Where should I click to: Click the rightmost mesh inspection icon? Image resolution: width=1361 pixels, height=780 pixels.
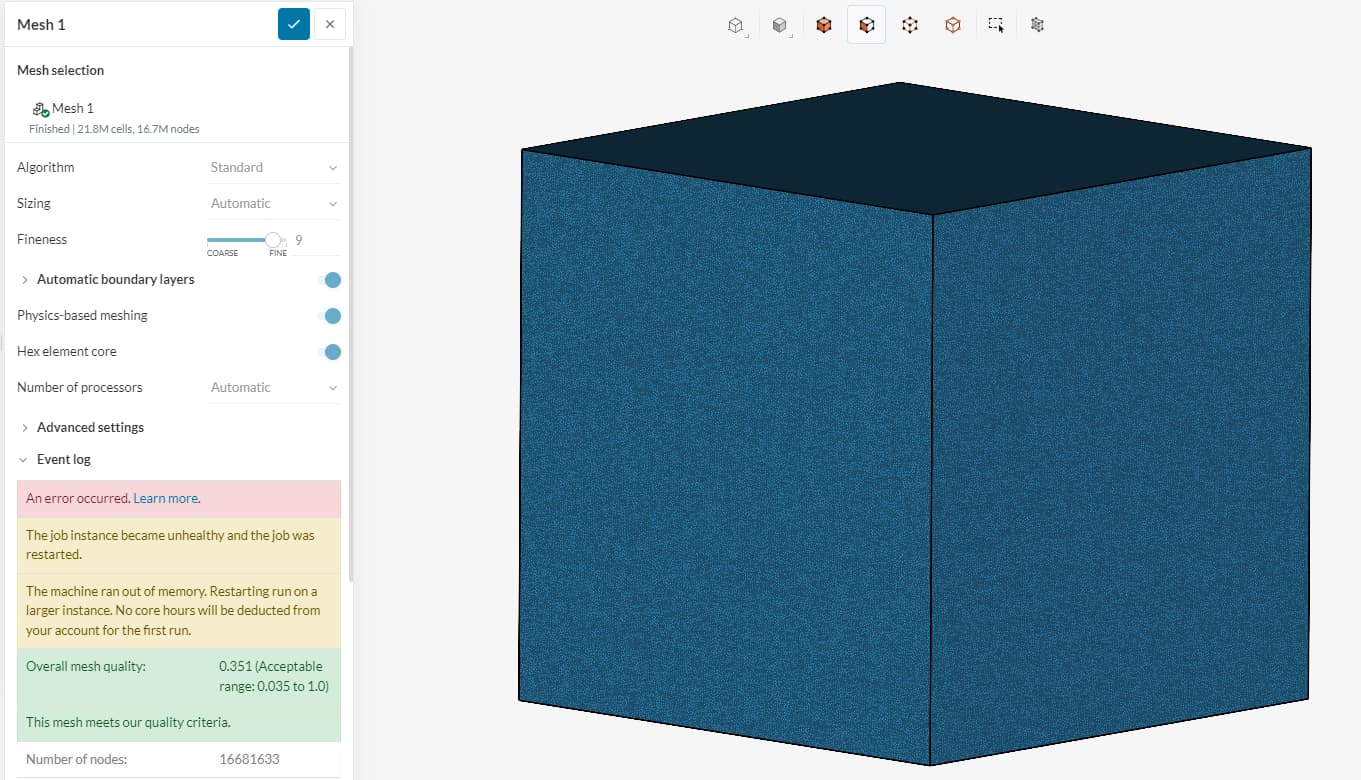1037,24
